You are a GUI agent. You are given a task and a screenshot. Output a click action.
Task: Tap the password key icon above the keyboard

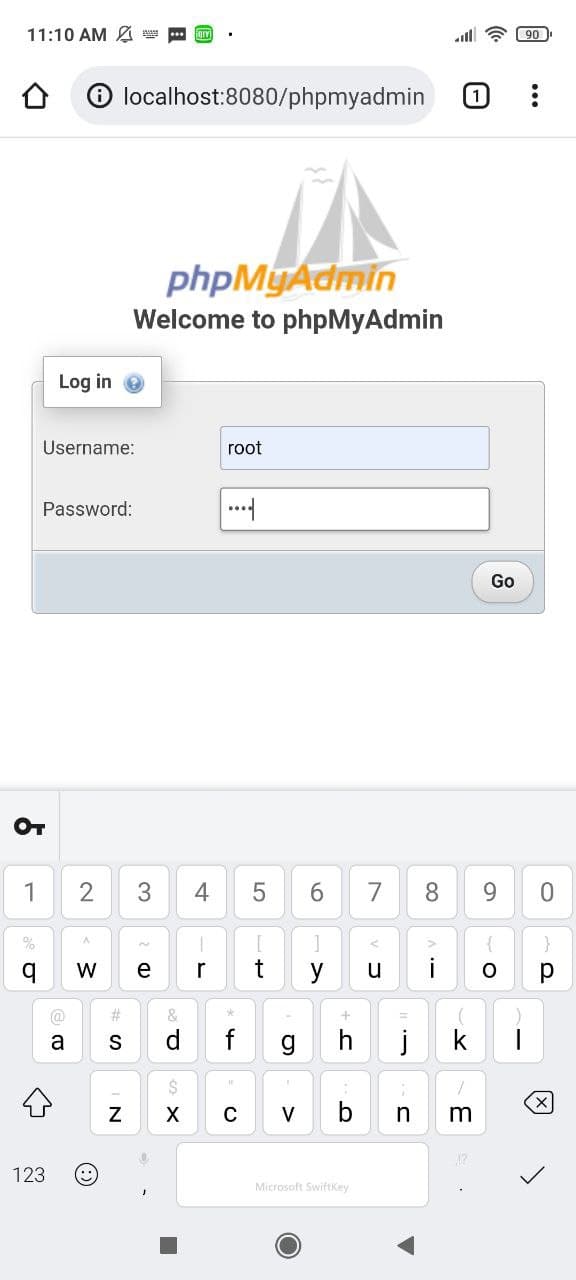[x=30, y=826]
